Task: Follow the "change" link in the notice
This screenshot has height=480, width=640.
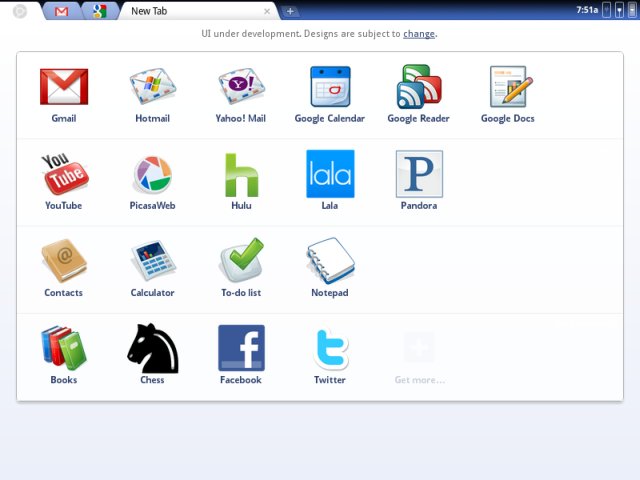Action: point(419,33)
